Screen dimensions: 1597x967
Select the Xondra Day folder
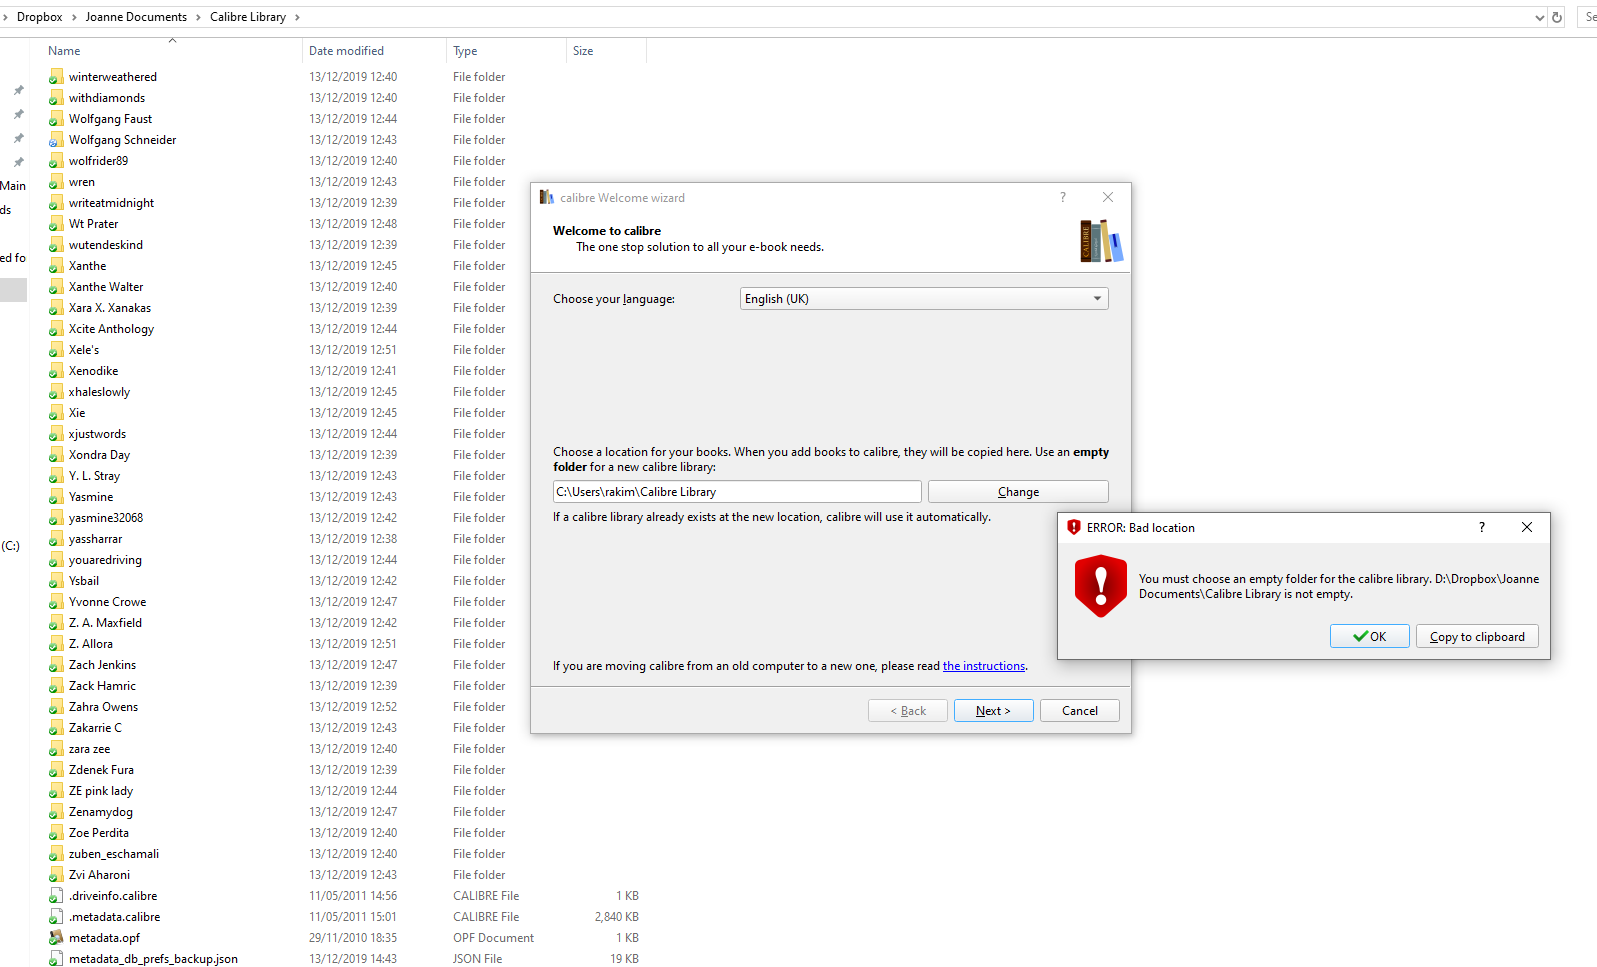(99, 455)
